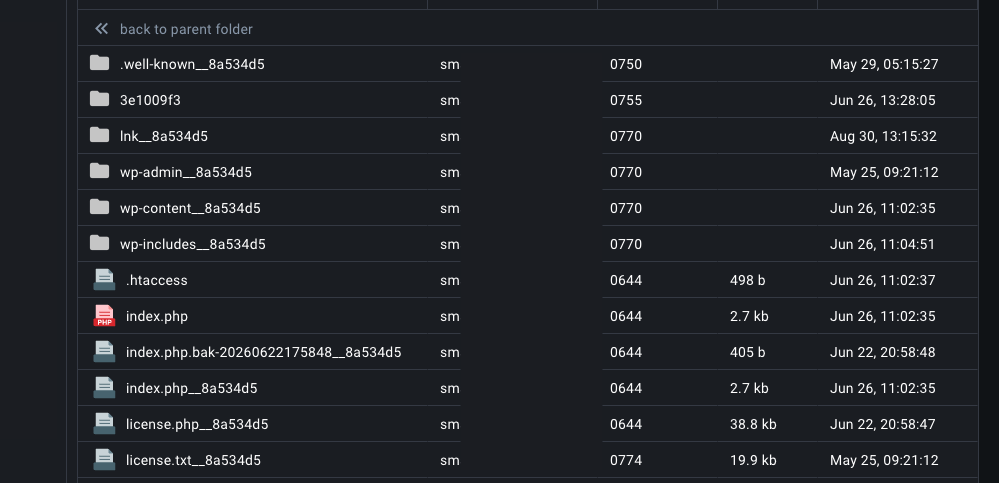This screenshot has height=483, width=999.
Task: Click the .well-known__8a534d5 folder icon
Action: [99, 62]
